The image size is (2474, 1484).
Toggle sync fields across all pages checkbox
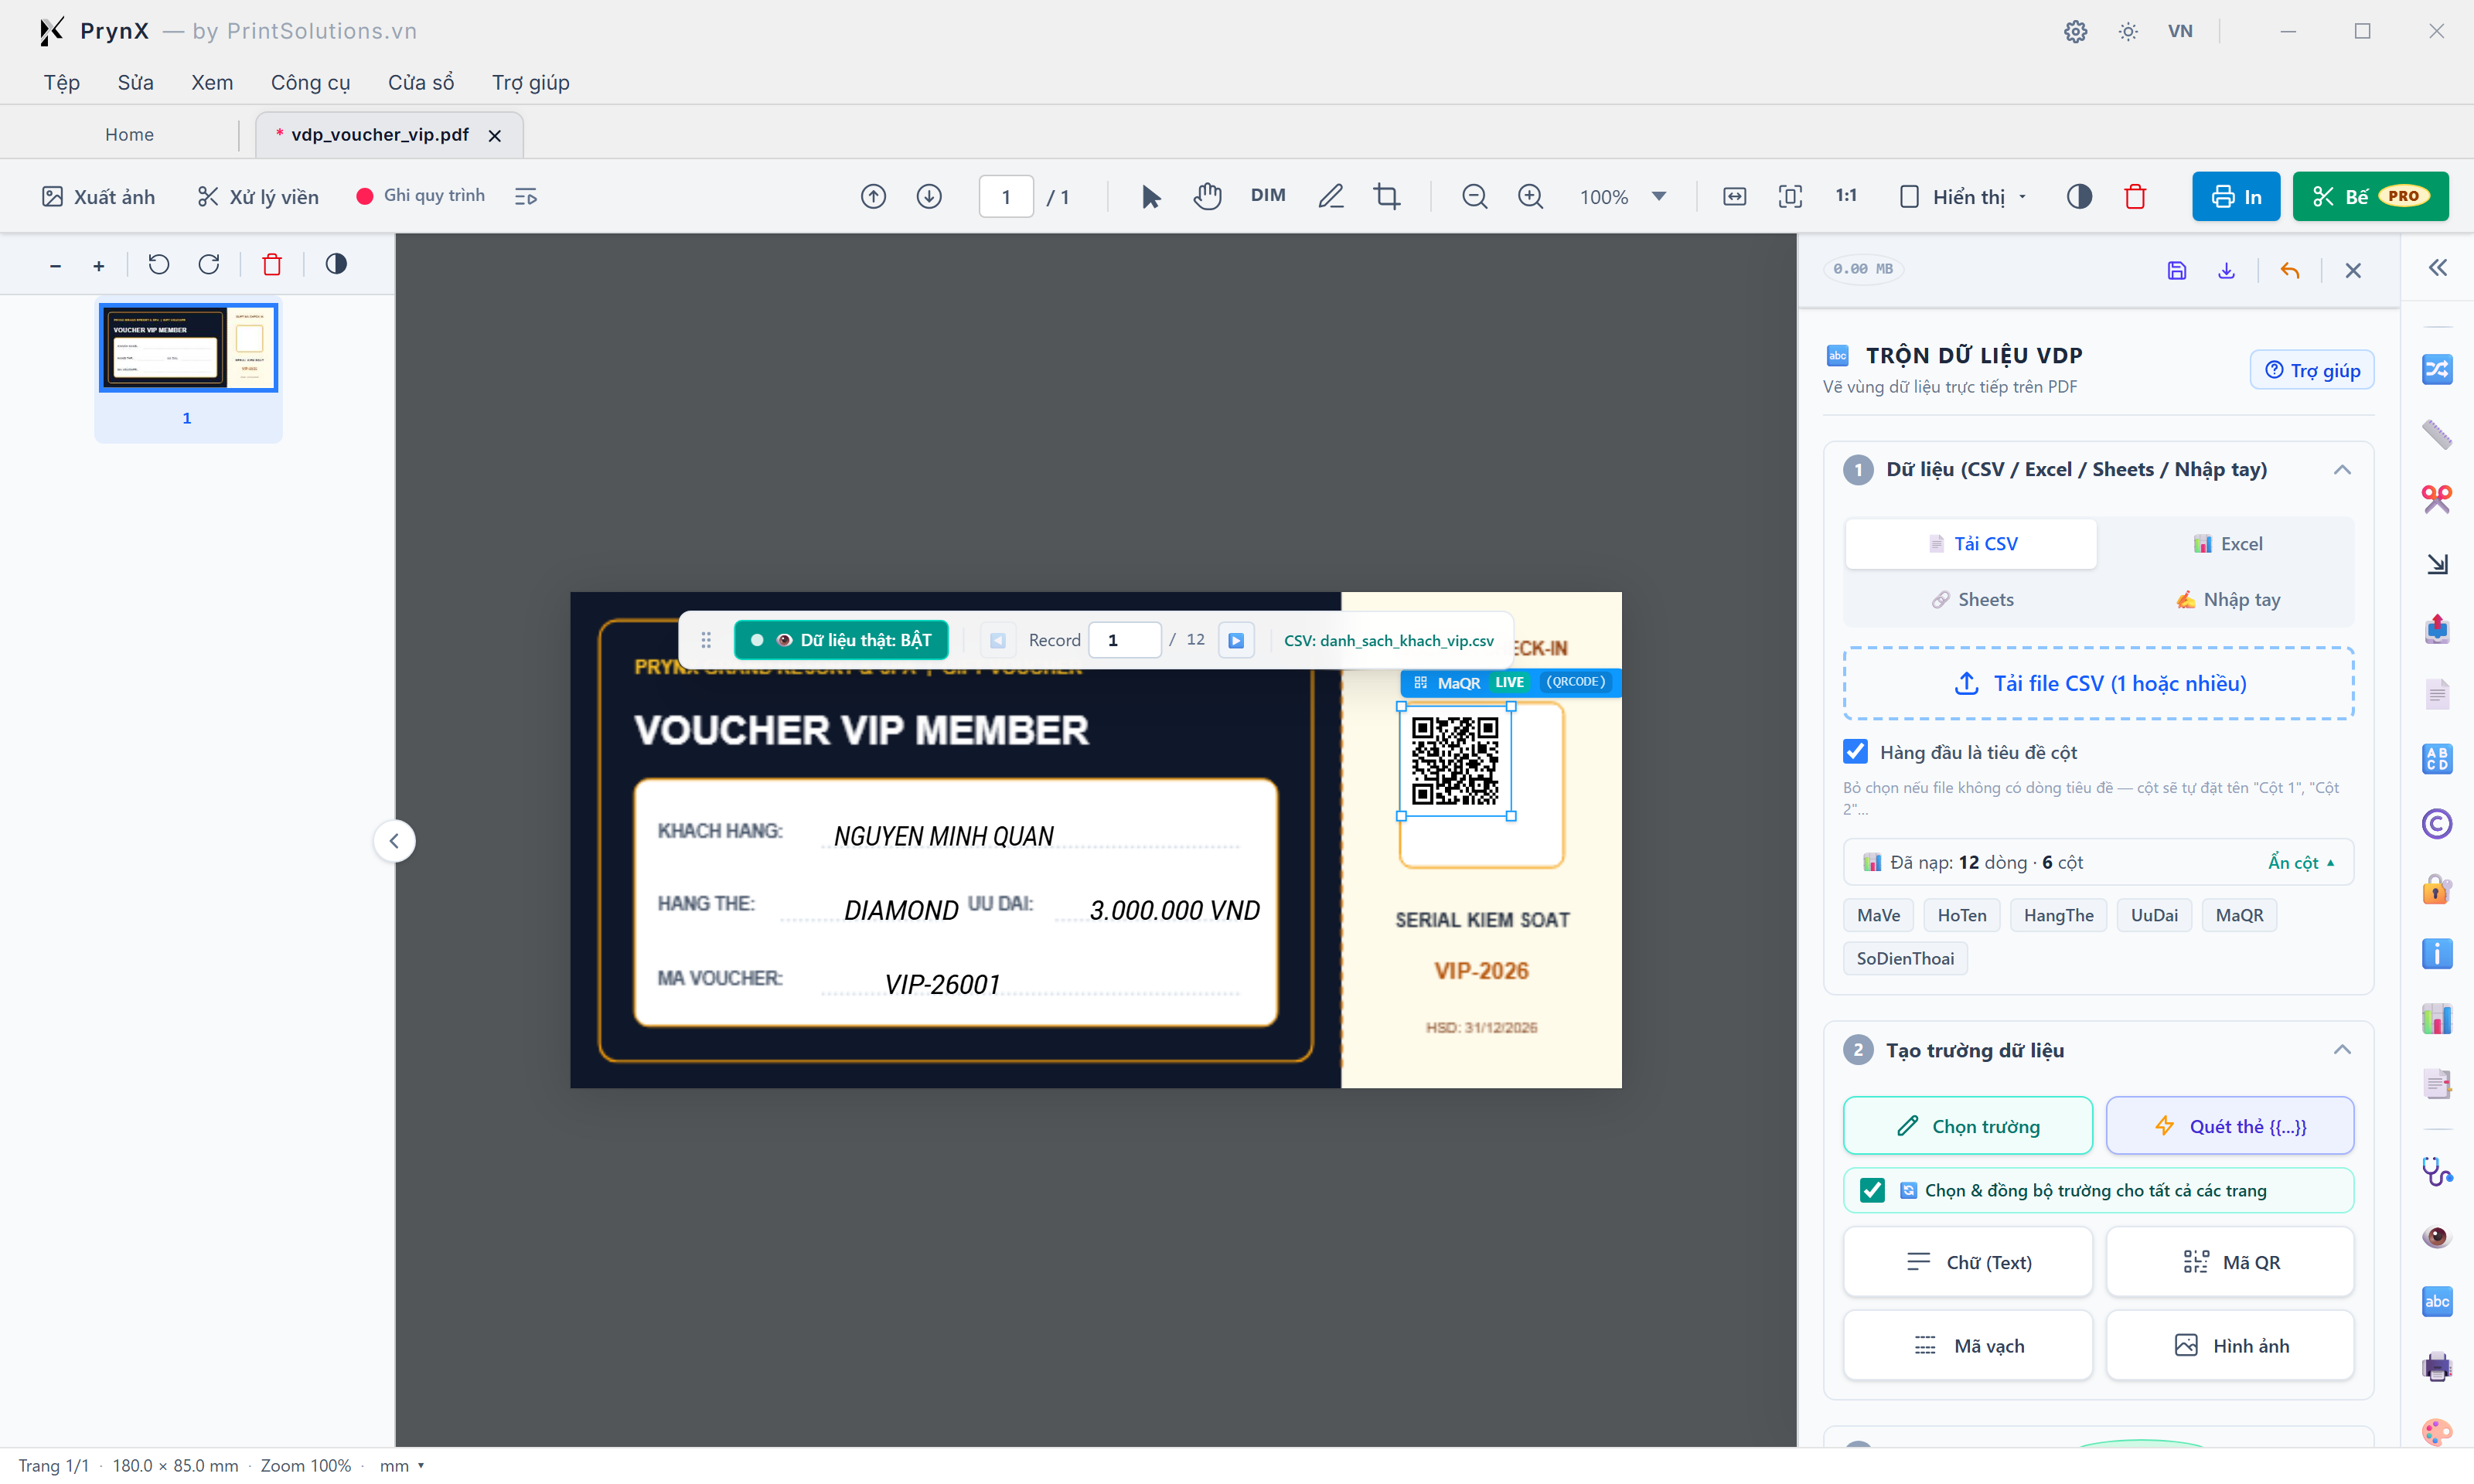point(1872,1190)
